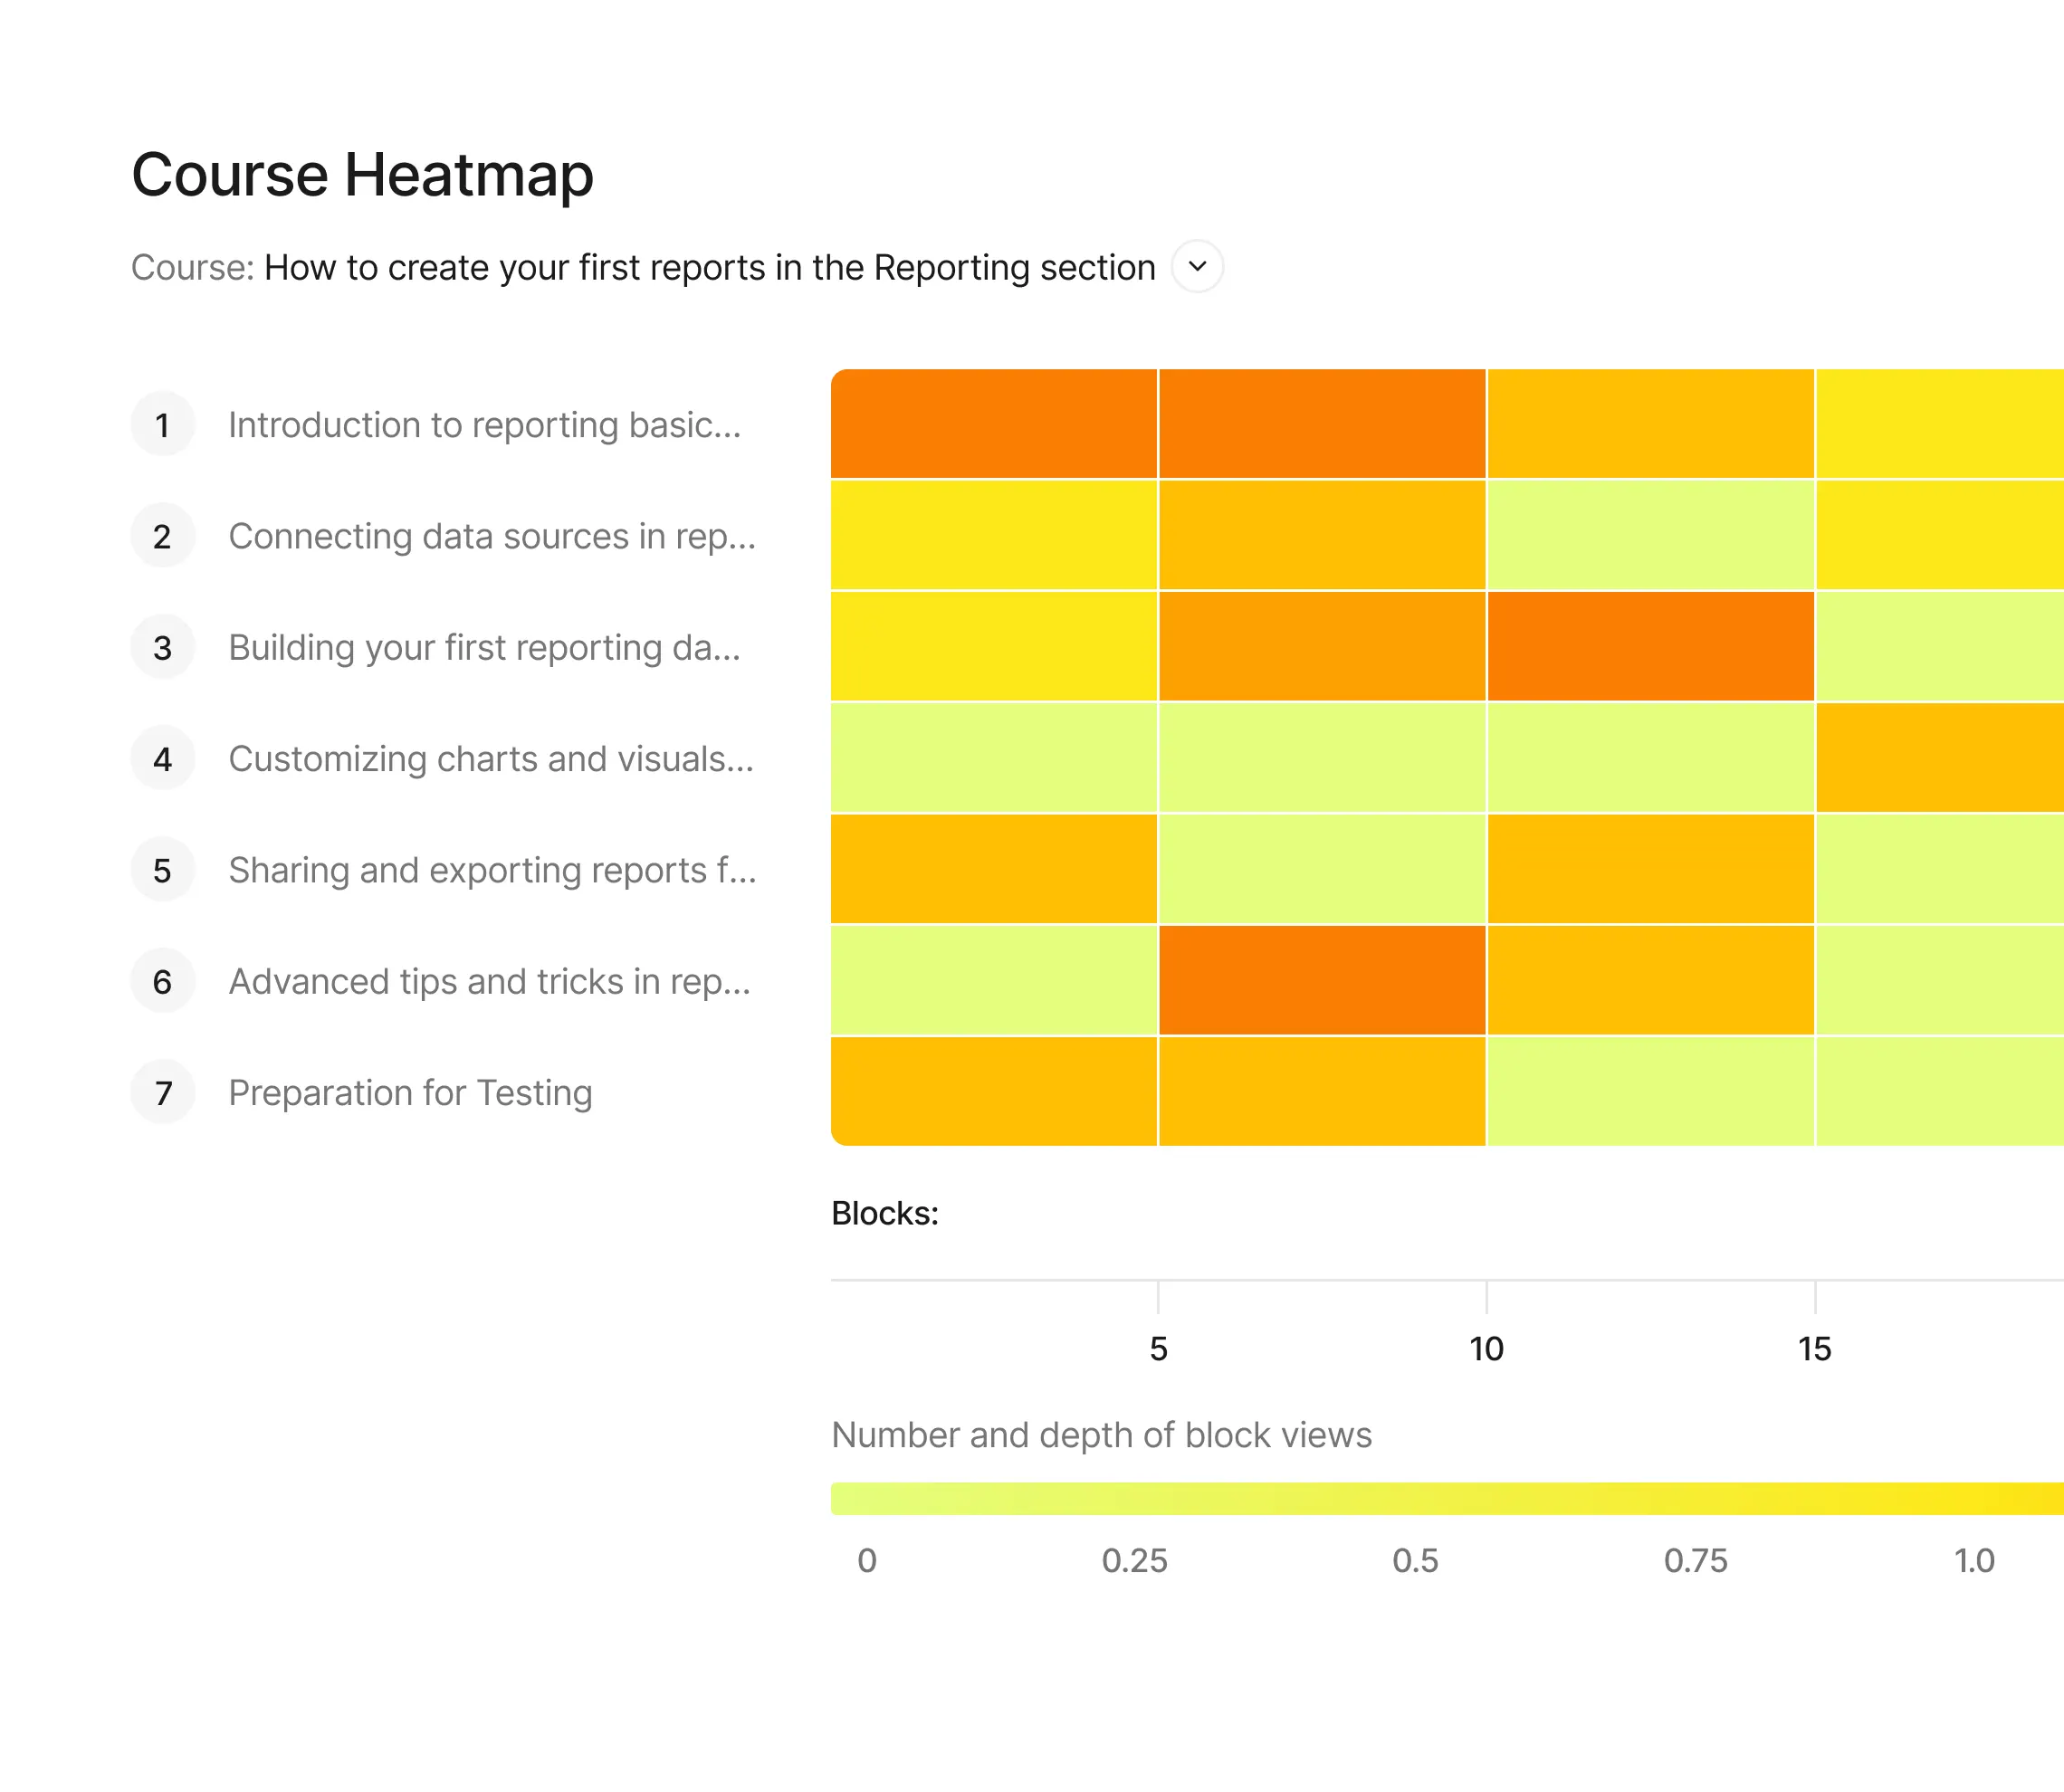Image resolution: width=2064 pixels, height=1792 pixels.
Task: Open 'Preparation for Testing' lesson
Action: pyautogui.click(x=410, y=1093)
